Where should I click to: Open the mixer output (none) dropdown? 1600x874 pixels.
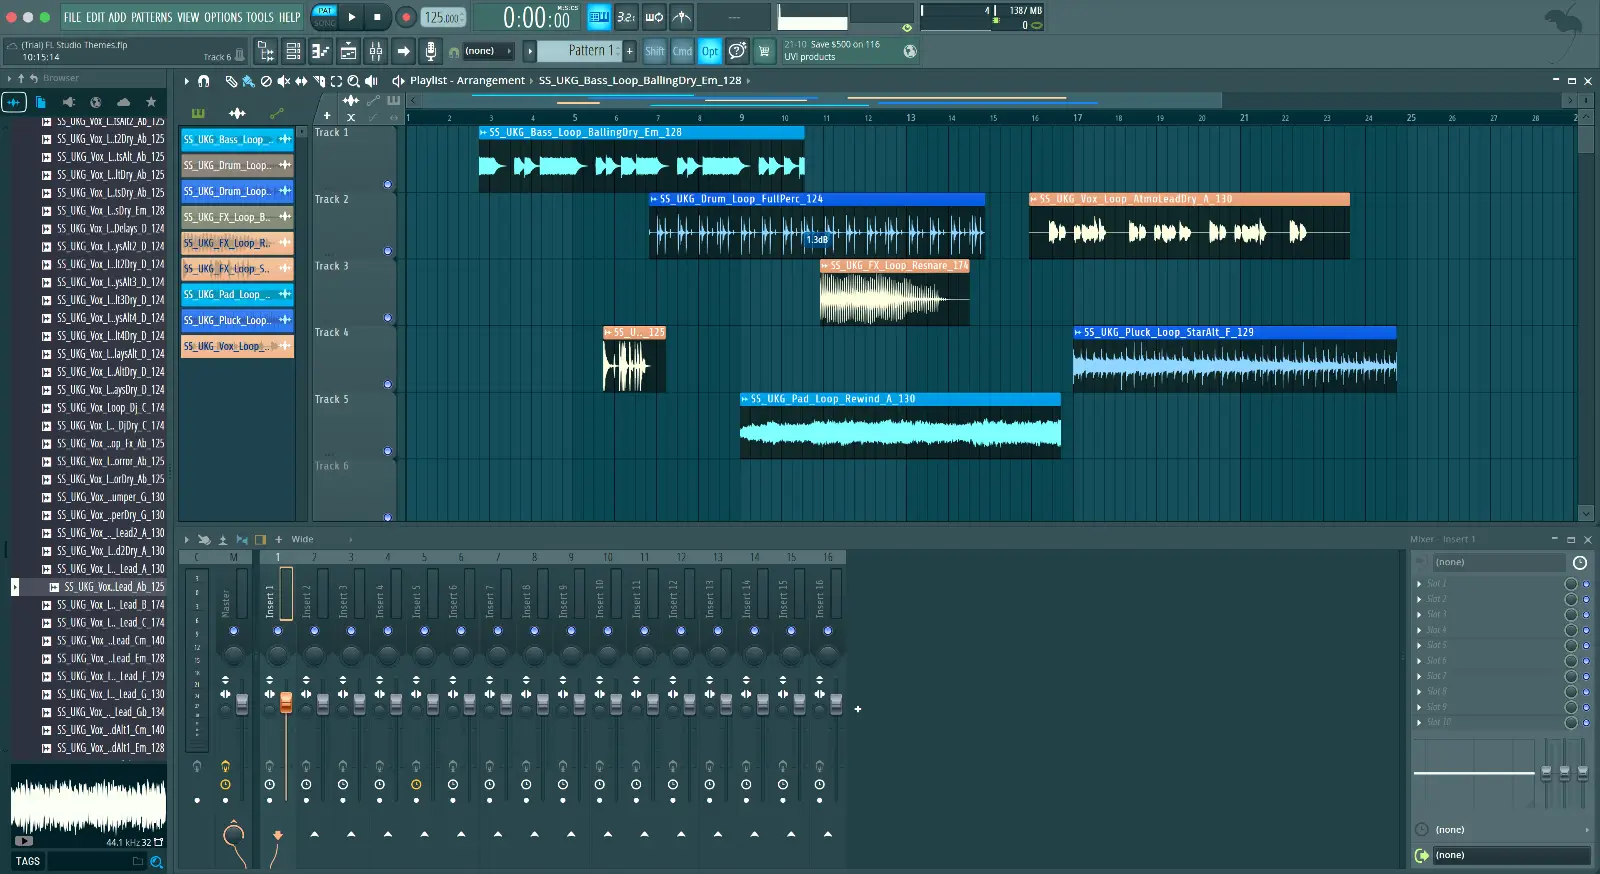click(x=1512, y=855)
